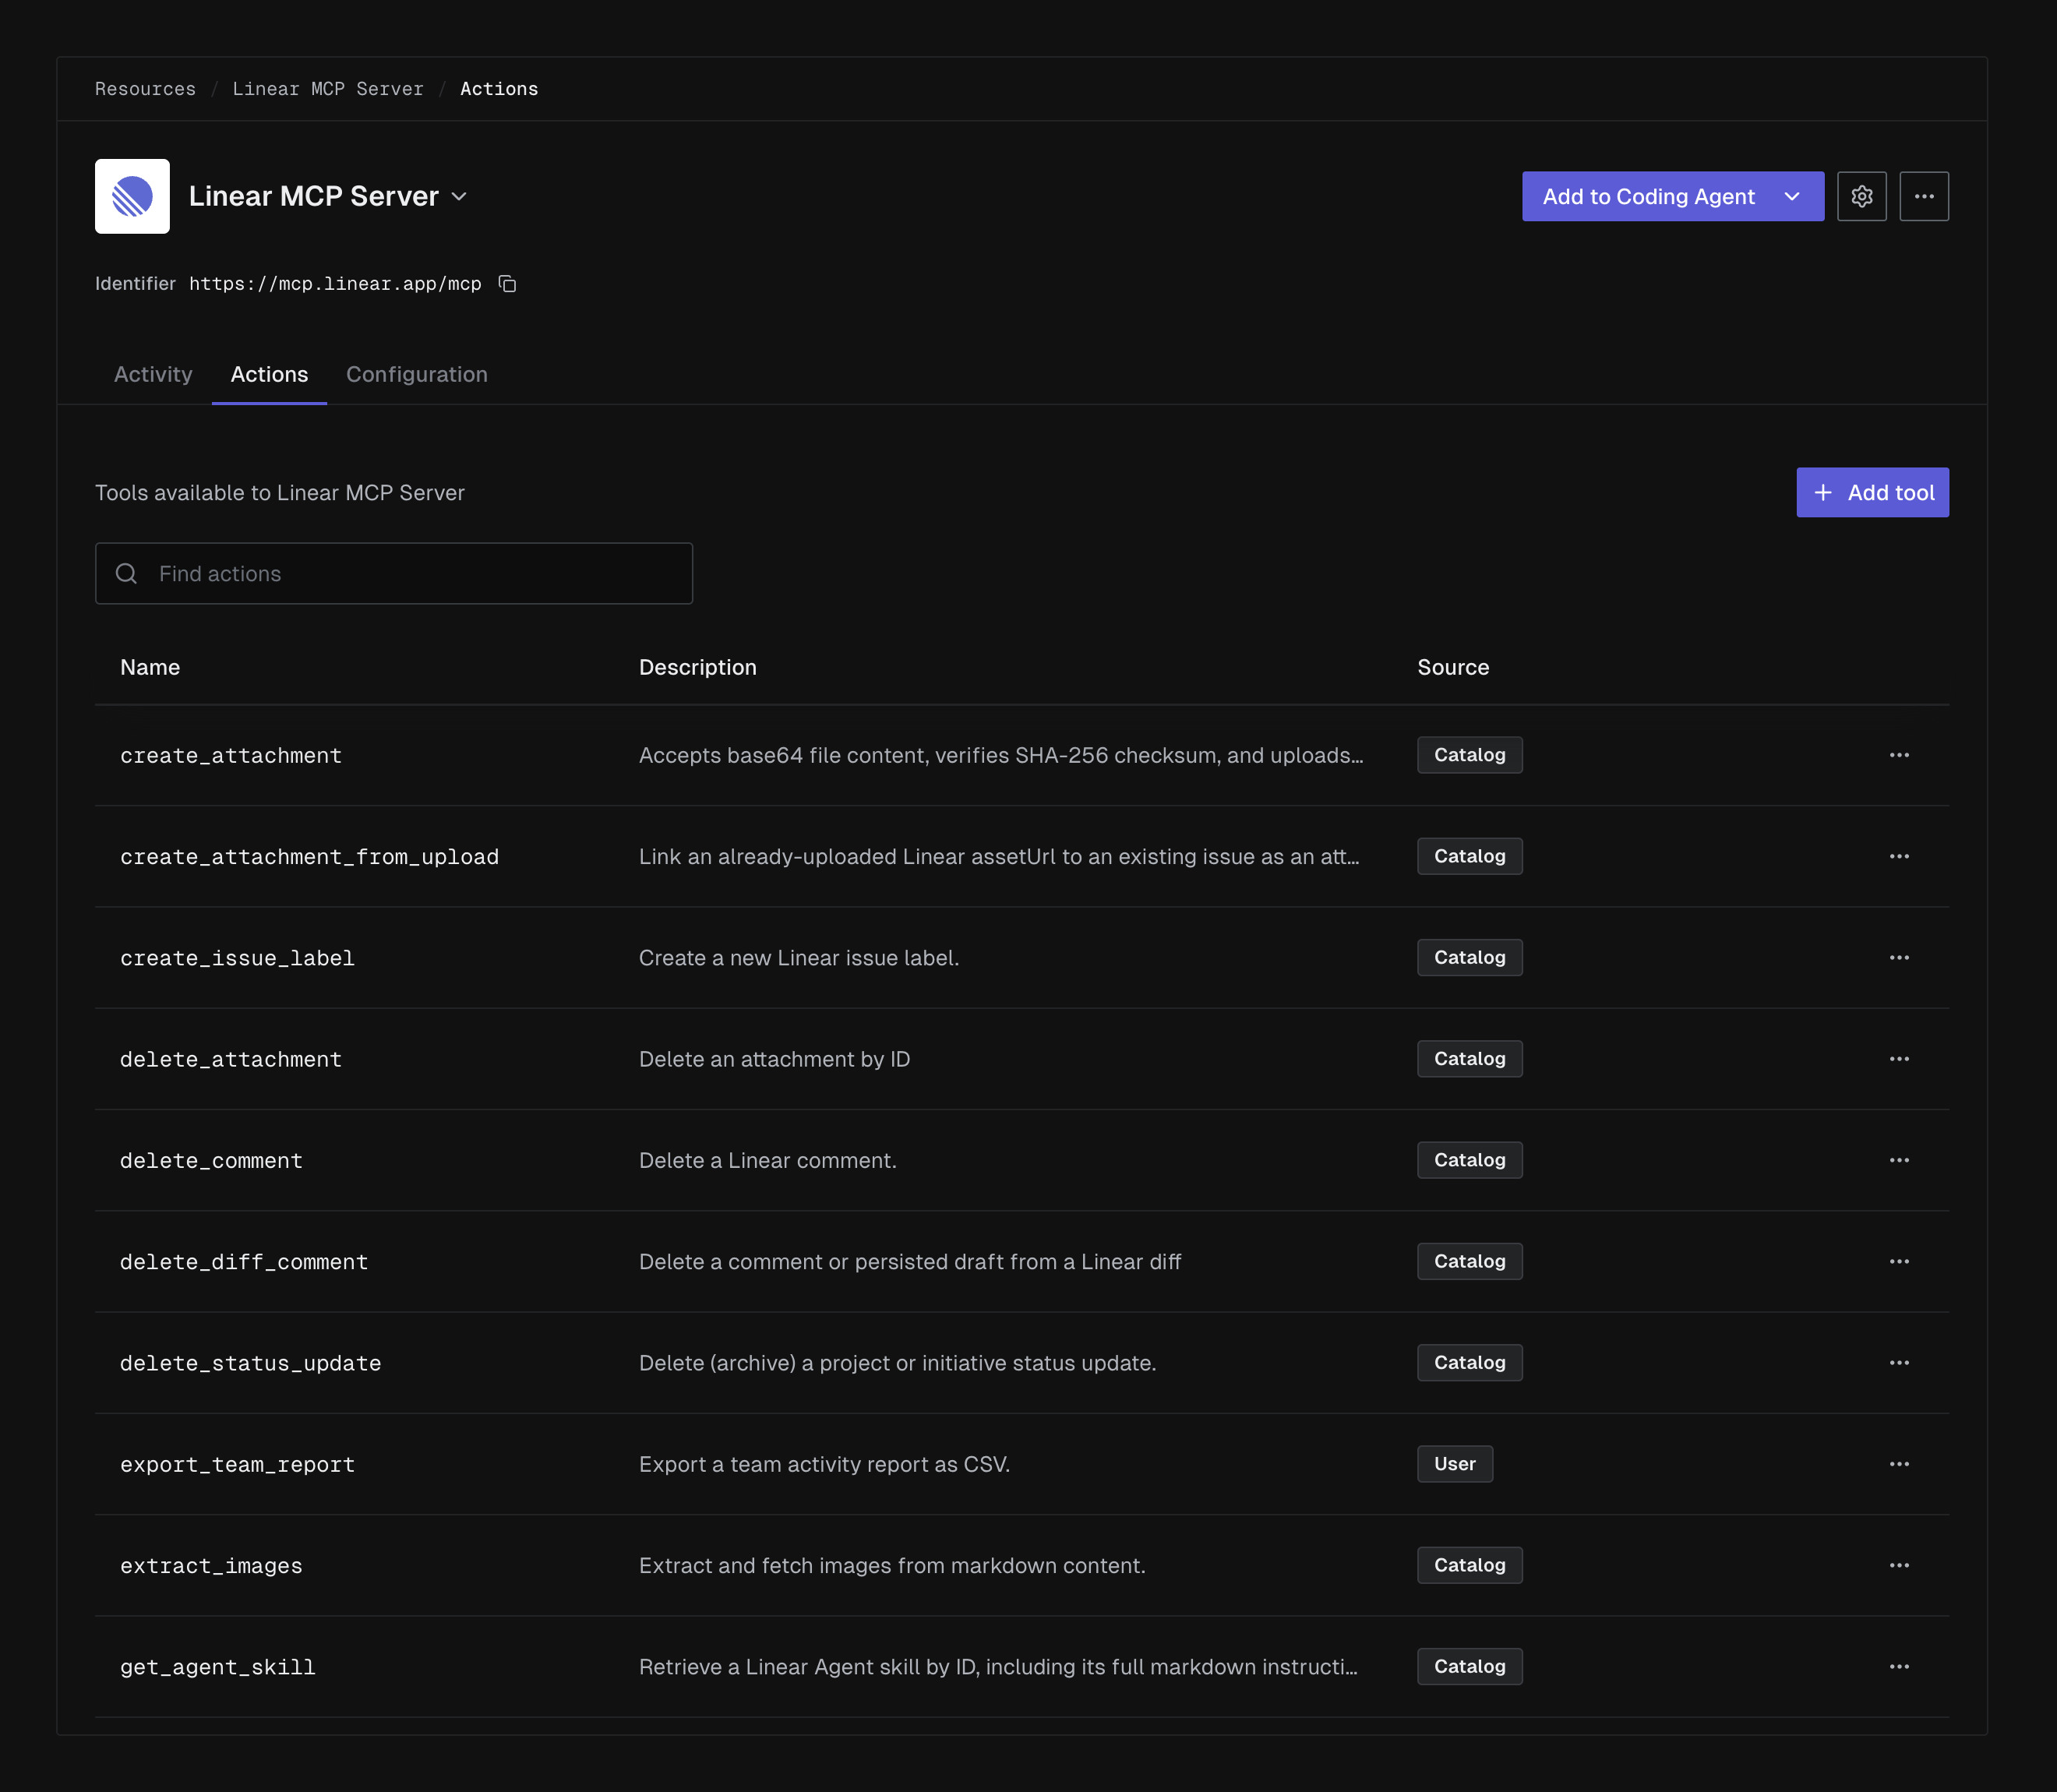Select the create_attachment_from_upload tool name
This screenshot has width=2057, height=1792.
309,857
